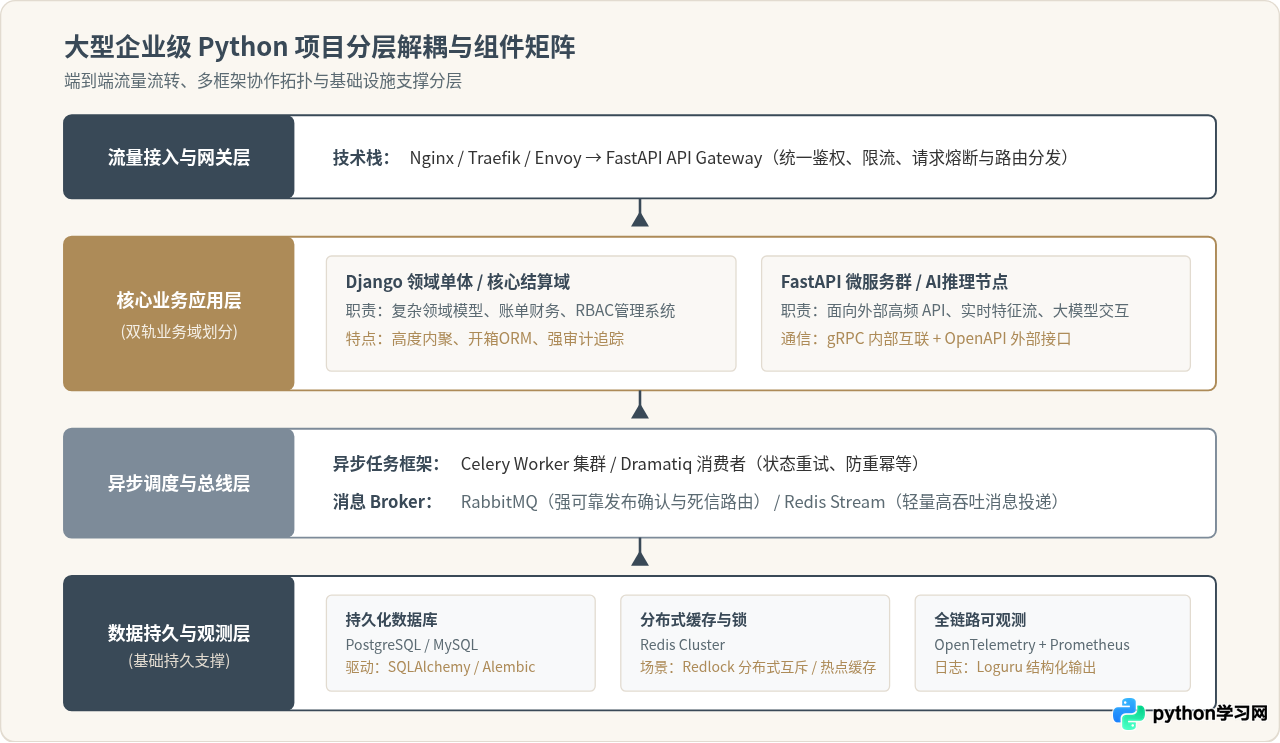Viewport: 1280px width, 743px height.
Task: Open the Django 领域单体 / 核心结算域 card title
Action: tap(458, 282)
